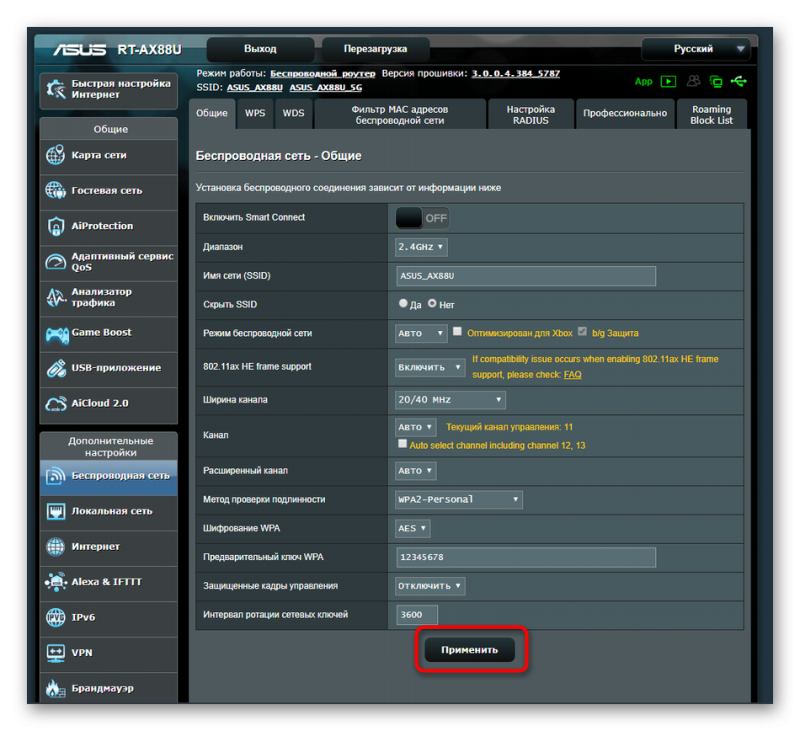Screen dimensions: 800x731
Task: Click the Интернет globe icon
Action: tap(55, 546)
